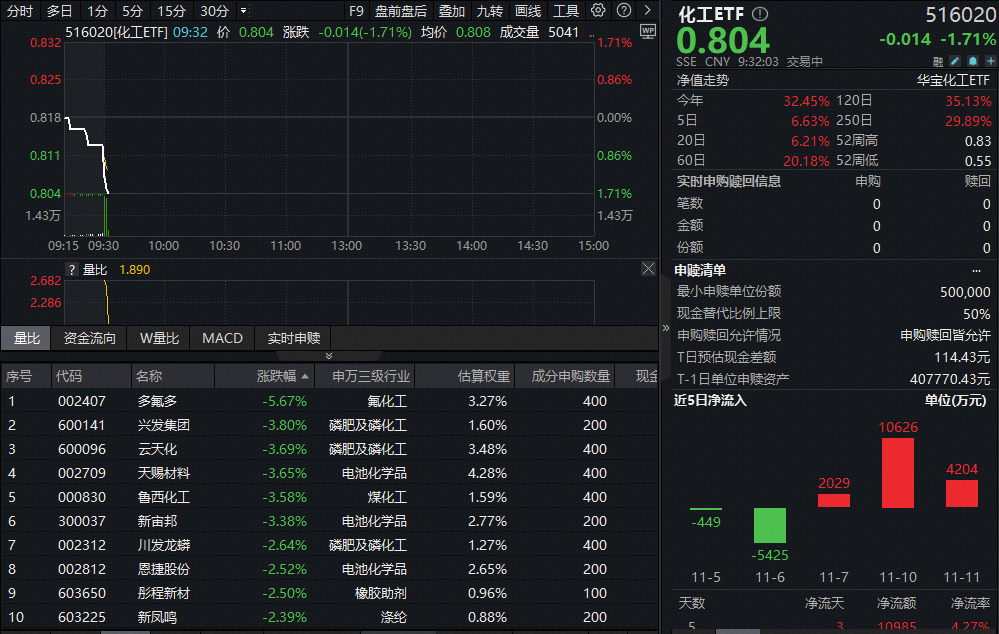Expand more options in 申赎清单 header

976,270
